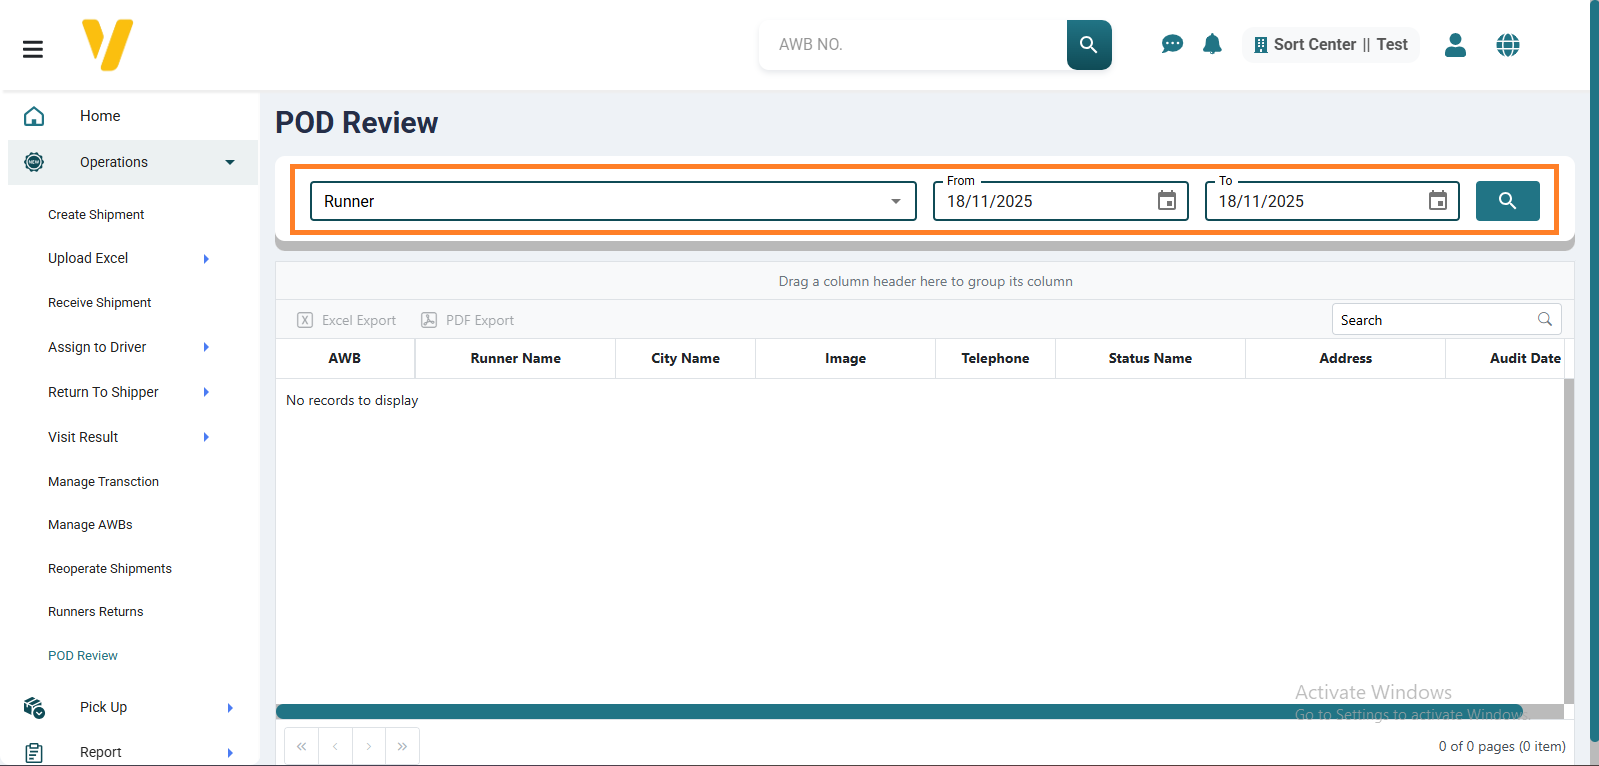Click the page vertical scrollbar
Screen dimensions: 1599x766
[1594, 370]
